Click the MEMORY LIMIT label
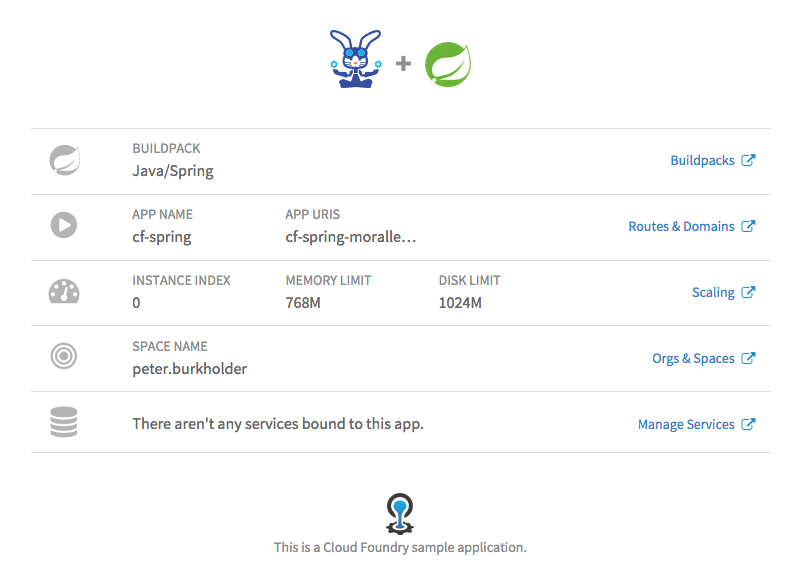 [x=328, y=280]
